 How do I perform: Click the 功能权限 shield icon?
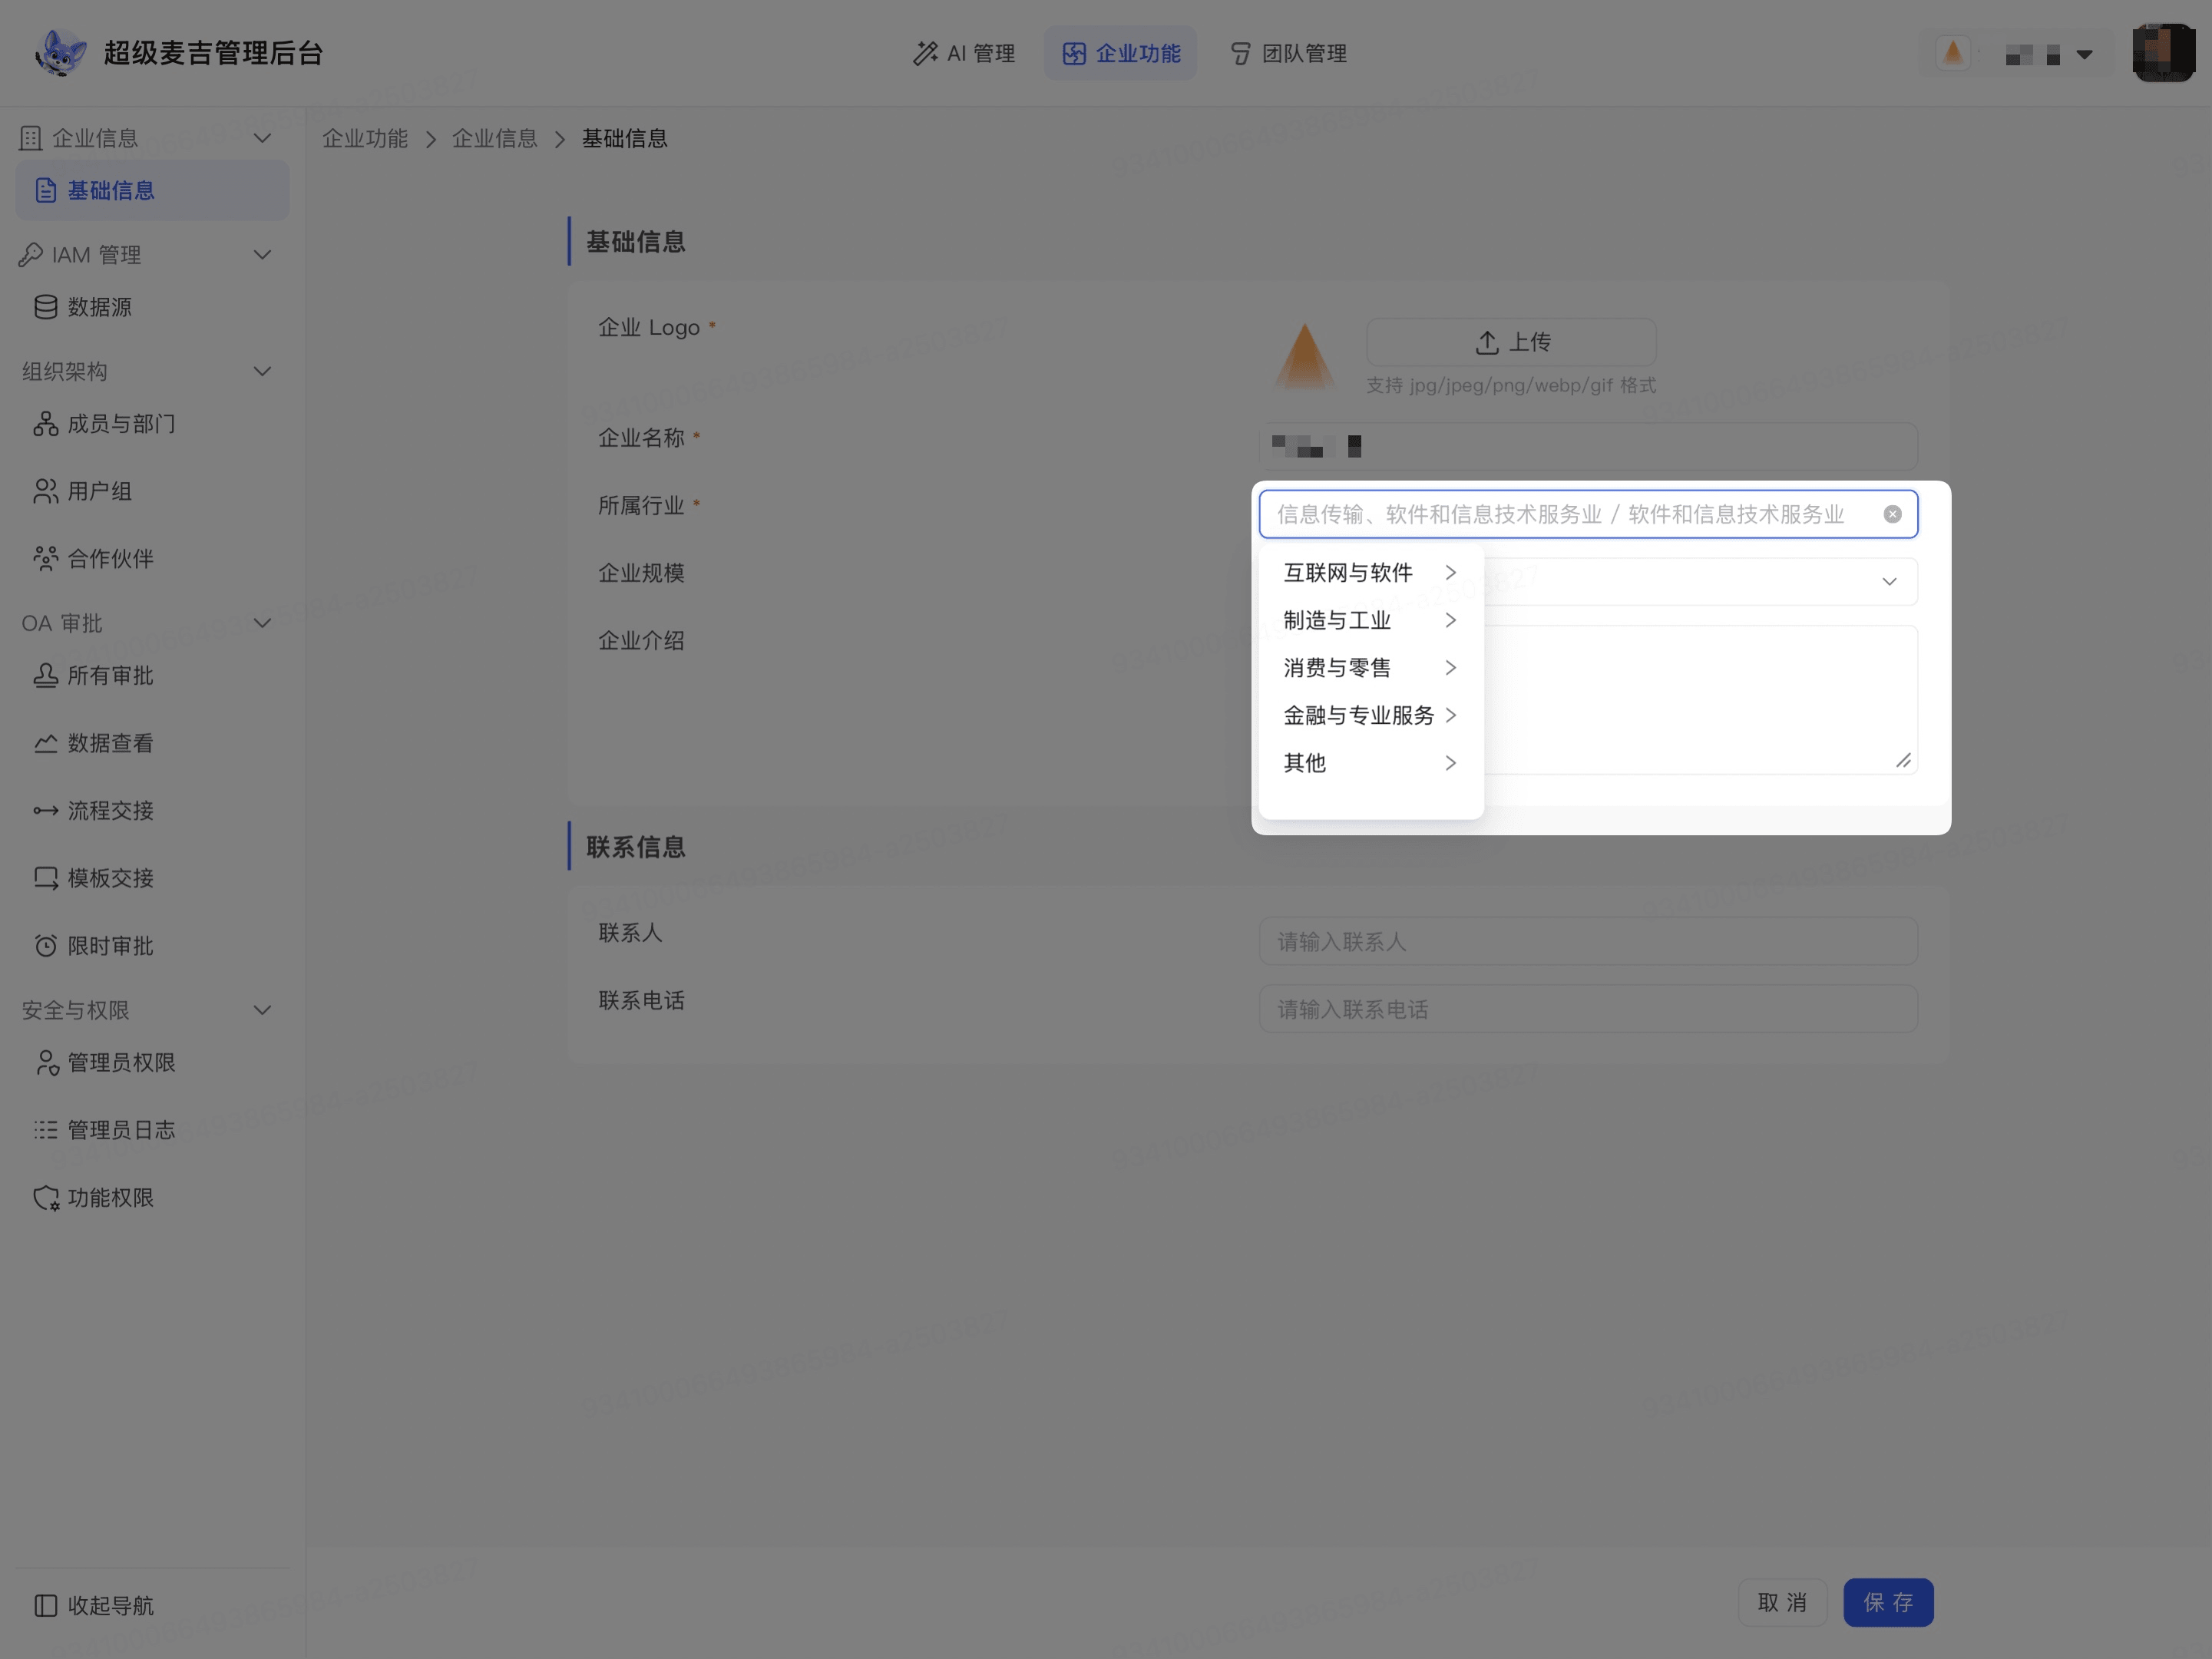[x=46, y=1197]
